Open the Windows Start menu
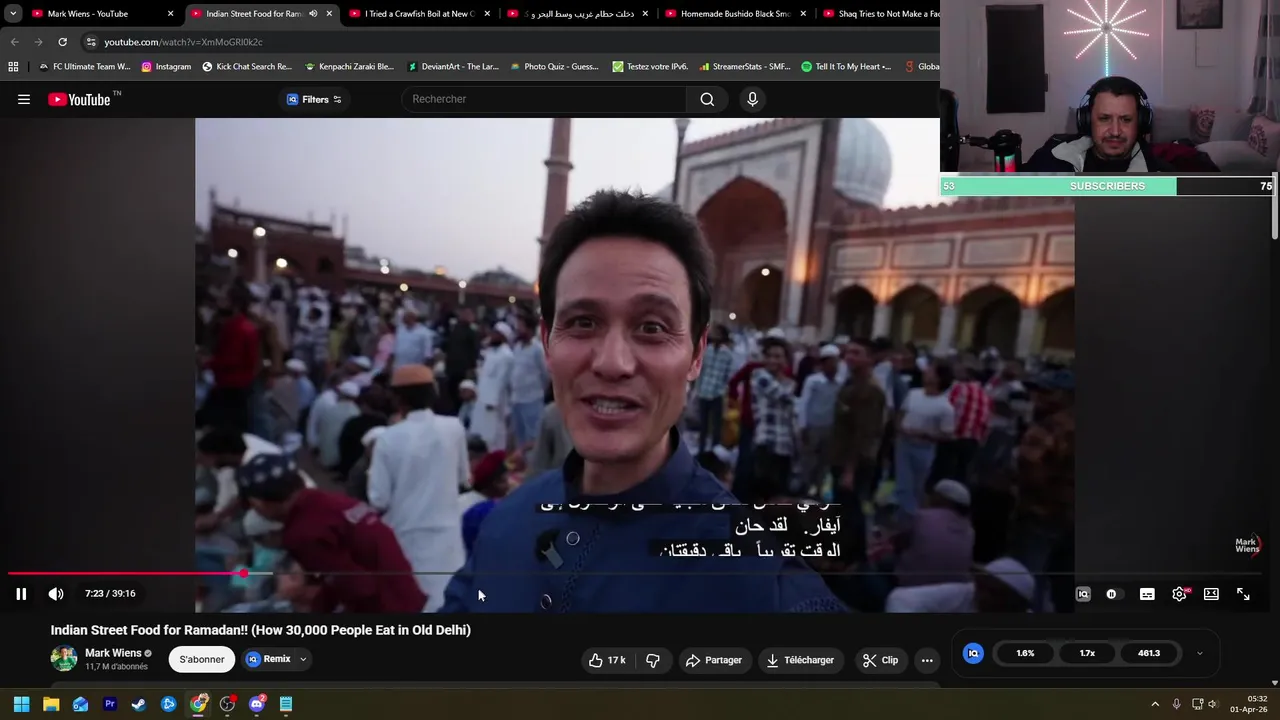The width and height of the screenshot is (1280, 720). (21, 704)
